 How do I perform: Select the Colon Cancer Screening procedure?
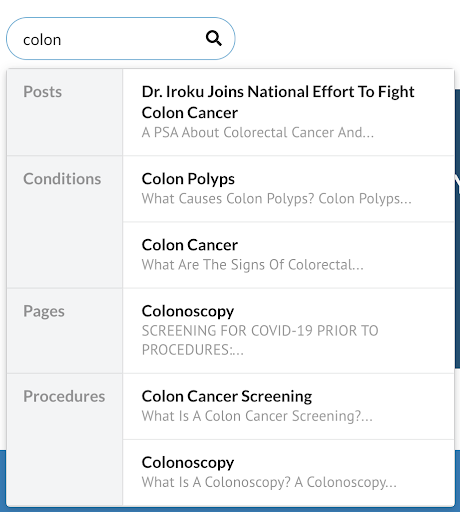(288, 406)
